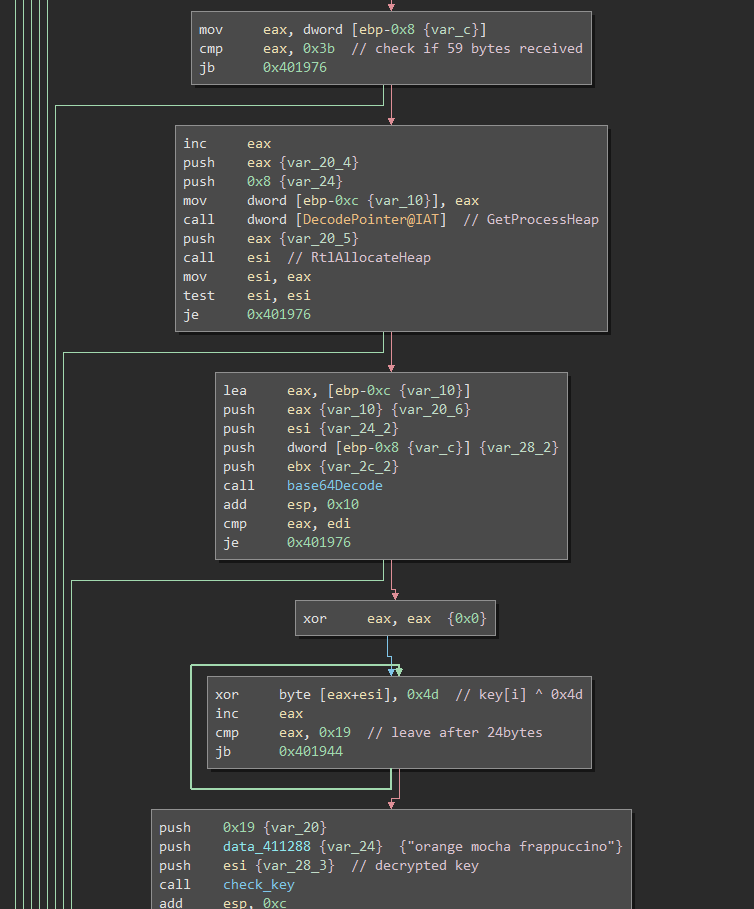Select 'push dword [ebp-0x8 {var_c}] {var_28_2}'
The image size is (754, 909).
click(x=391, y=448)
